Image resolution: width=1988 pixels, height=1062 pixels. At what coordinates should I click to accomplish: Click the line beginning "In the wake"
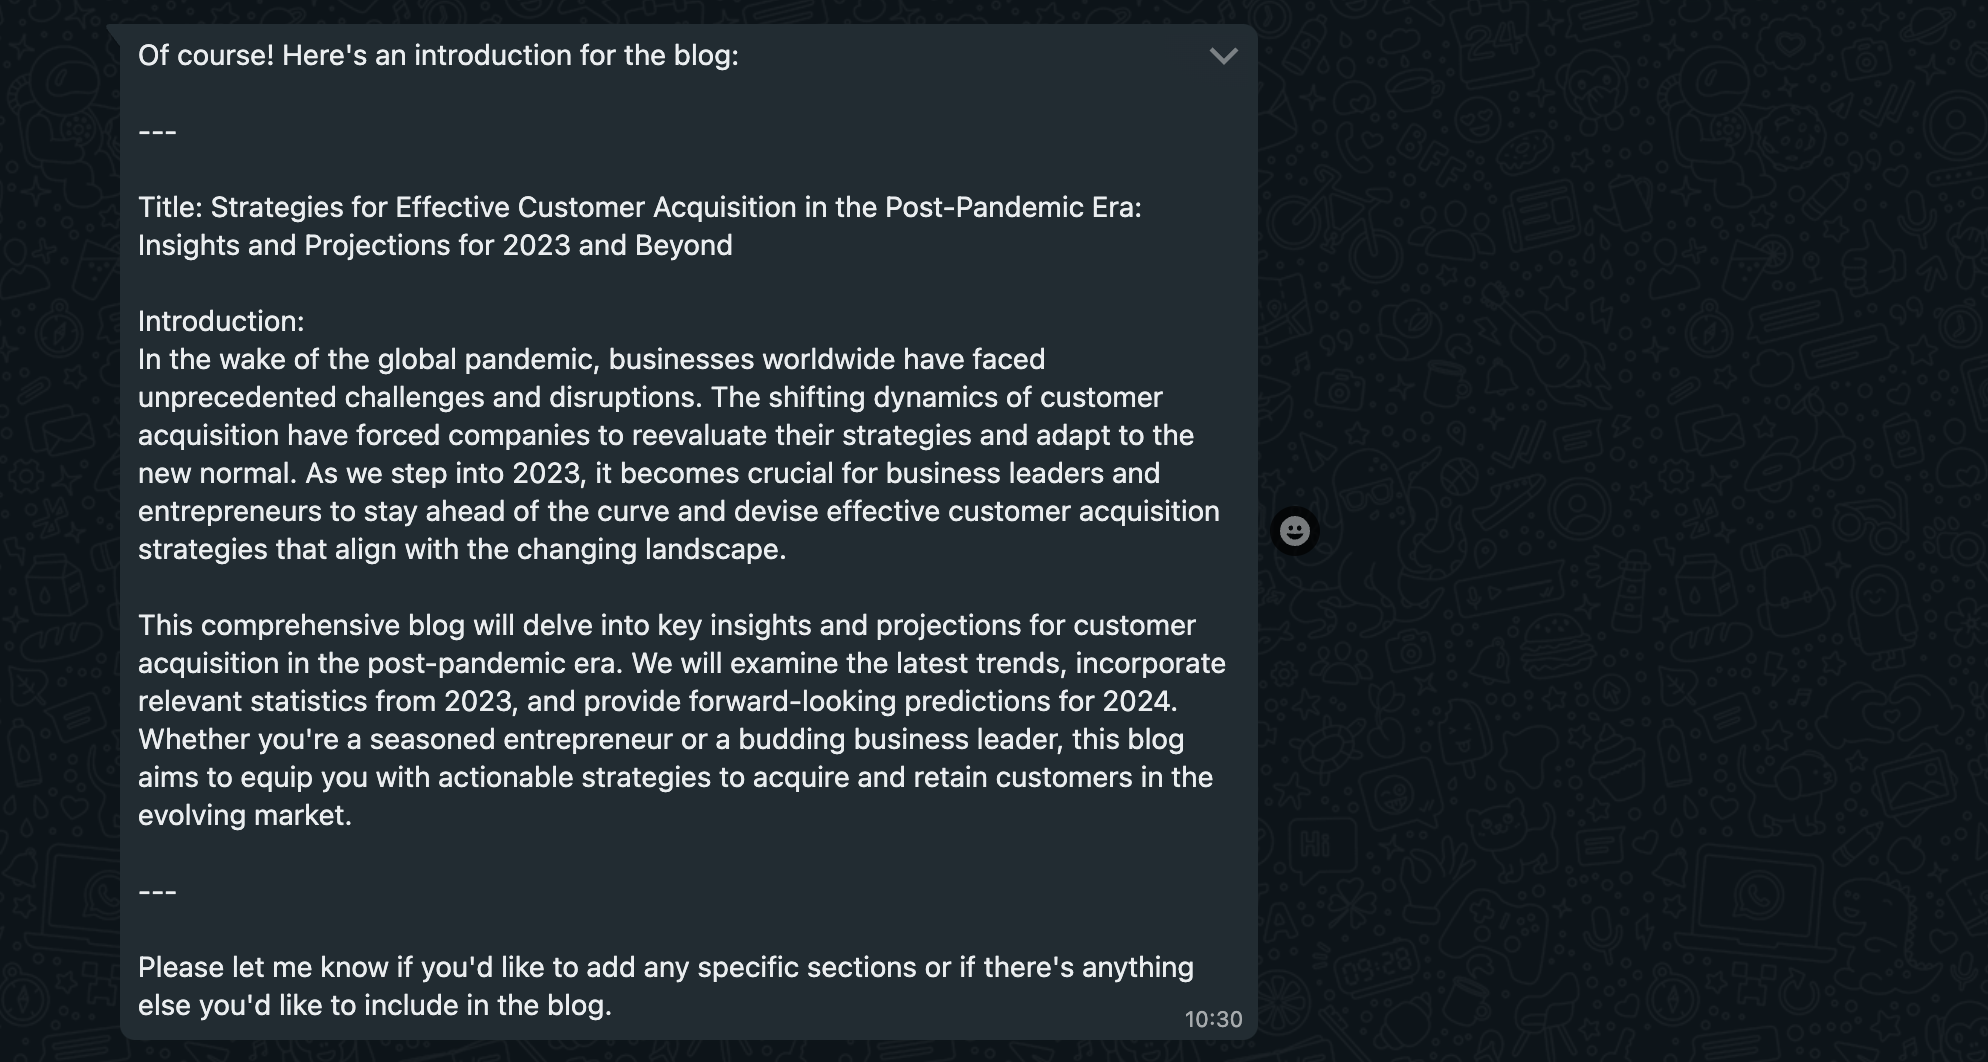point(591,360)
